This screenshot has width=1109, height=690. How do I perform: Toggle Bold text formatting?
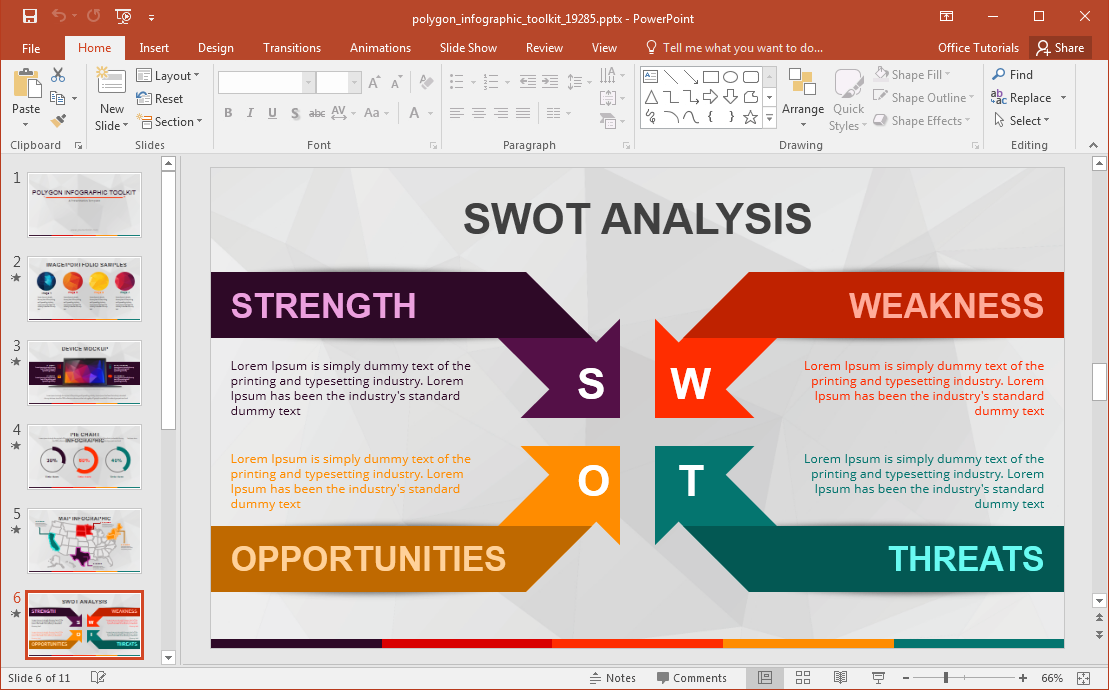(228, 113)
